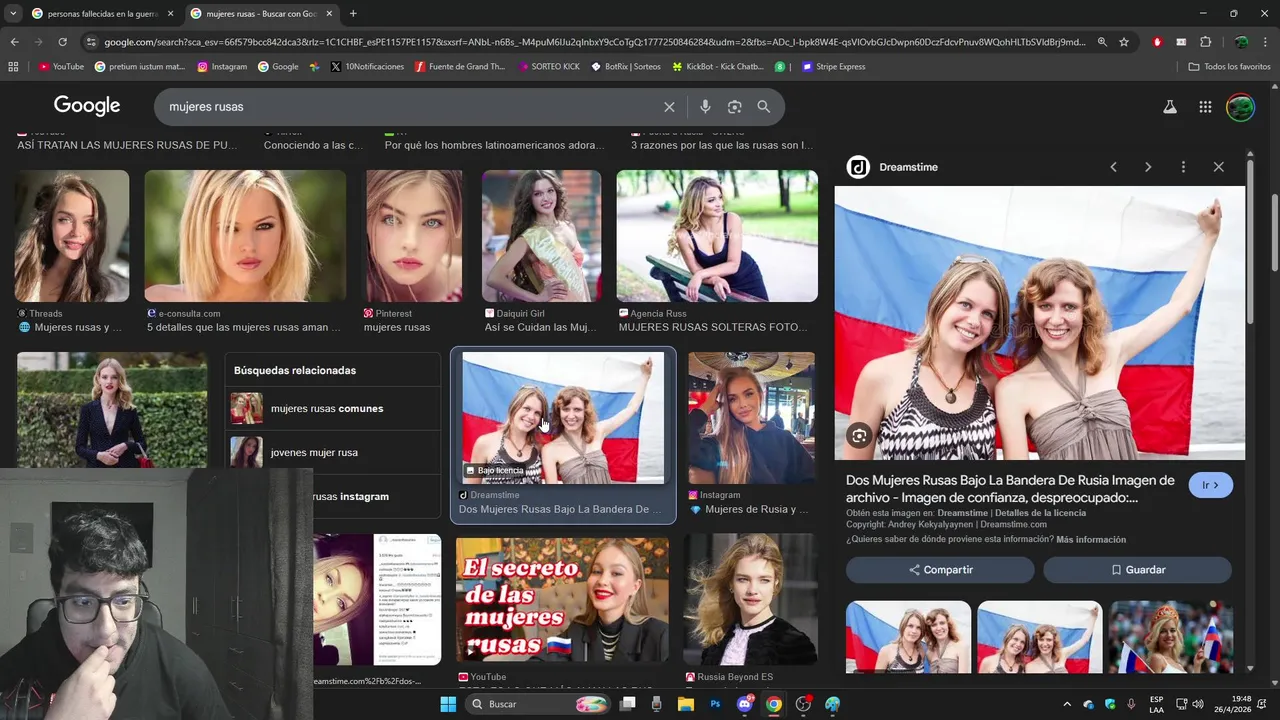Screen dimensions: 1280x720
Task: Clear the Google search box text
Action: [x=669, y=107]
